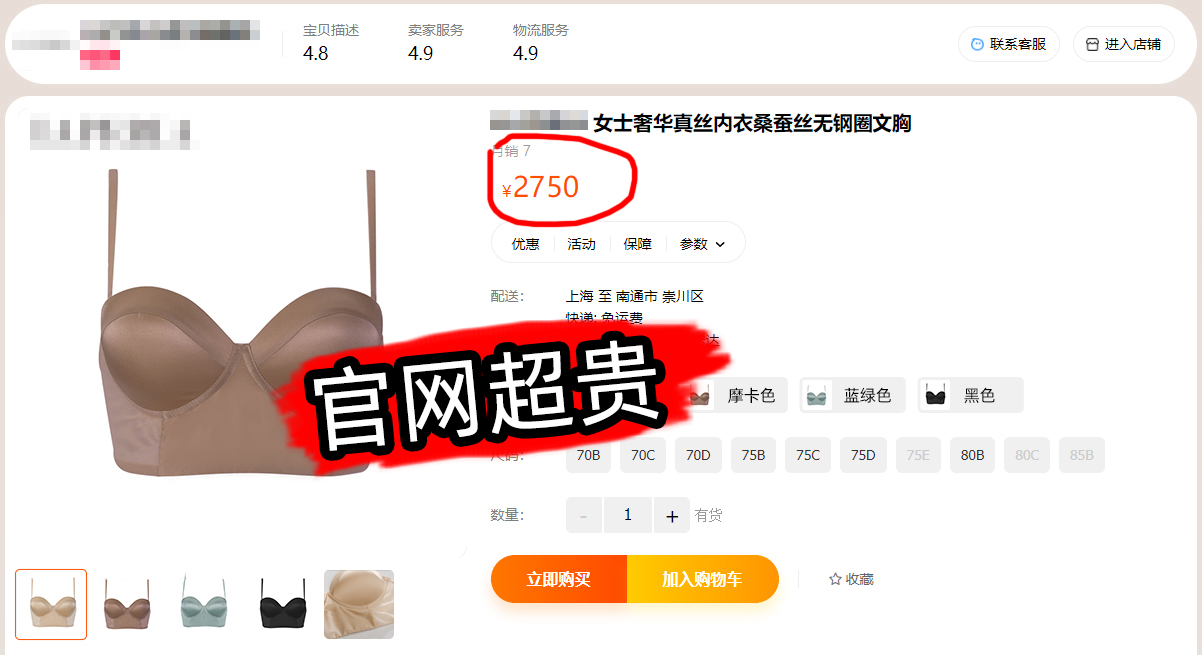Increase quantity with the plus button
This screenshot has height=655, width=1202.
672,516
